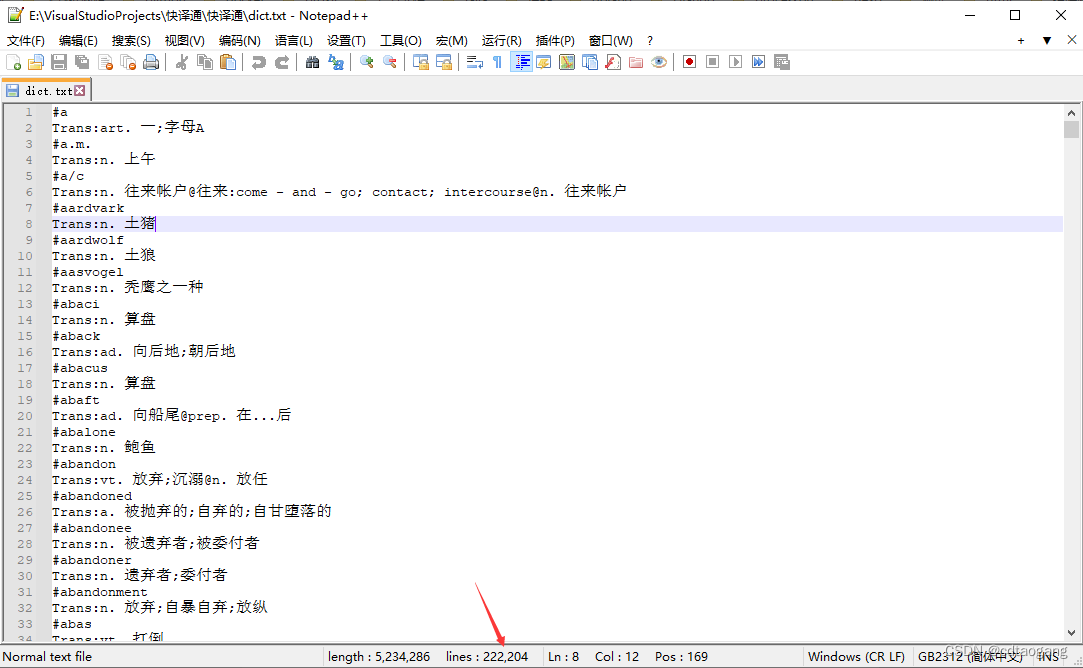This screenshot has width=1083, height=668.
Task: Toggle synchronized vertical scrolling
Action: tap(421, 62)
